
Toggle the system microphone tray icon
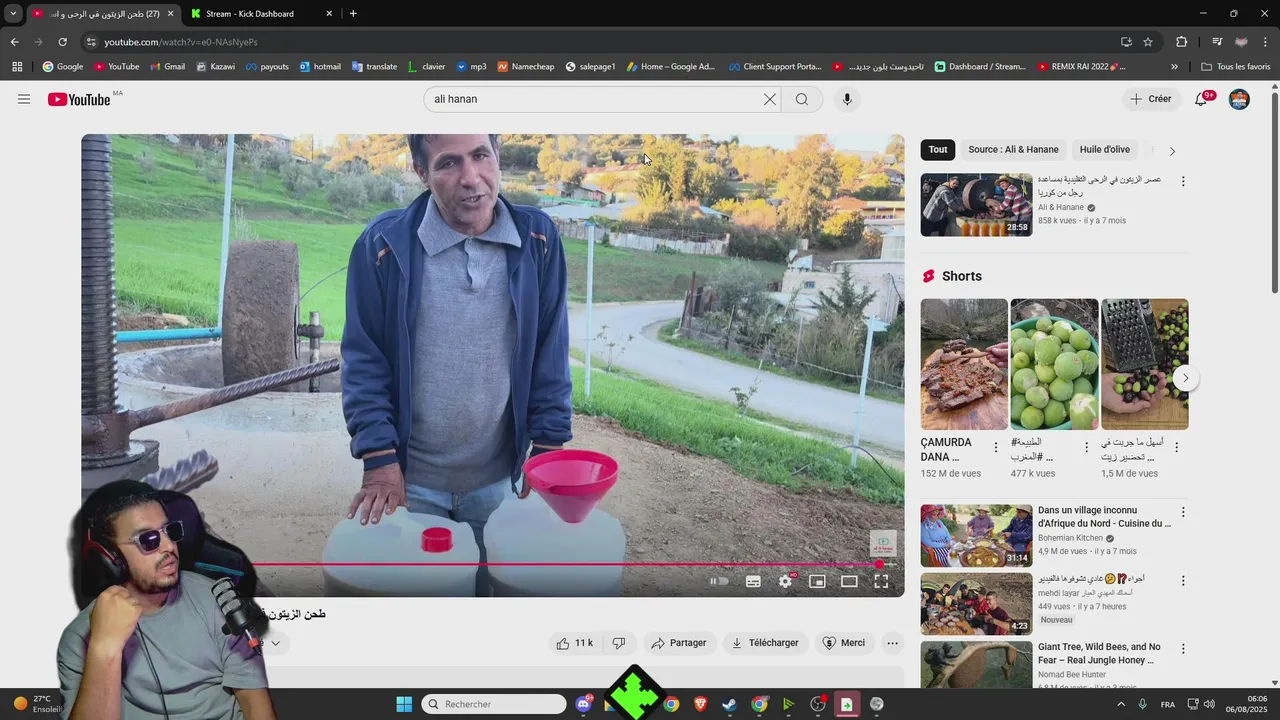tap(1142, 704)
